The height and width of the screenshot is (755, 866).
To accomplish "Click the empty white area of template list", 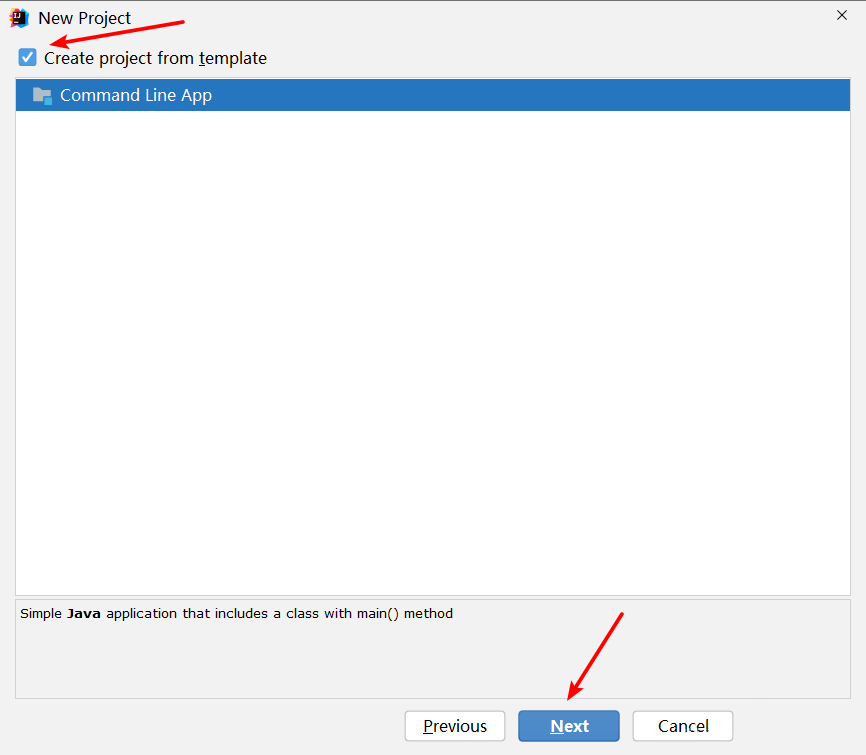I will coord(433,353).
